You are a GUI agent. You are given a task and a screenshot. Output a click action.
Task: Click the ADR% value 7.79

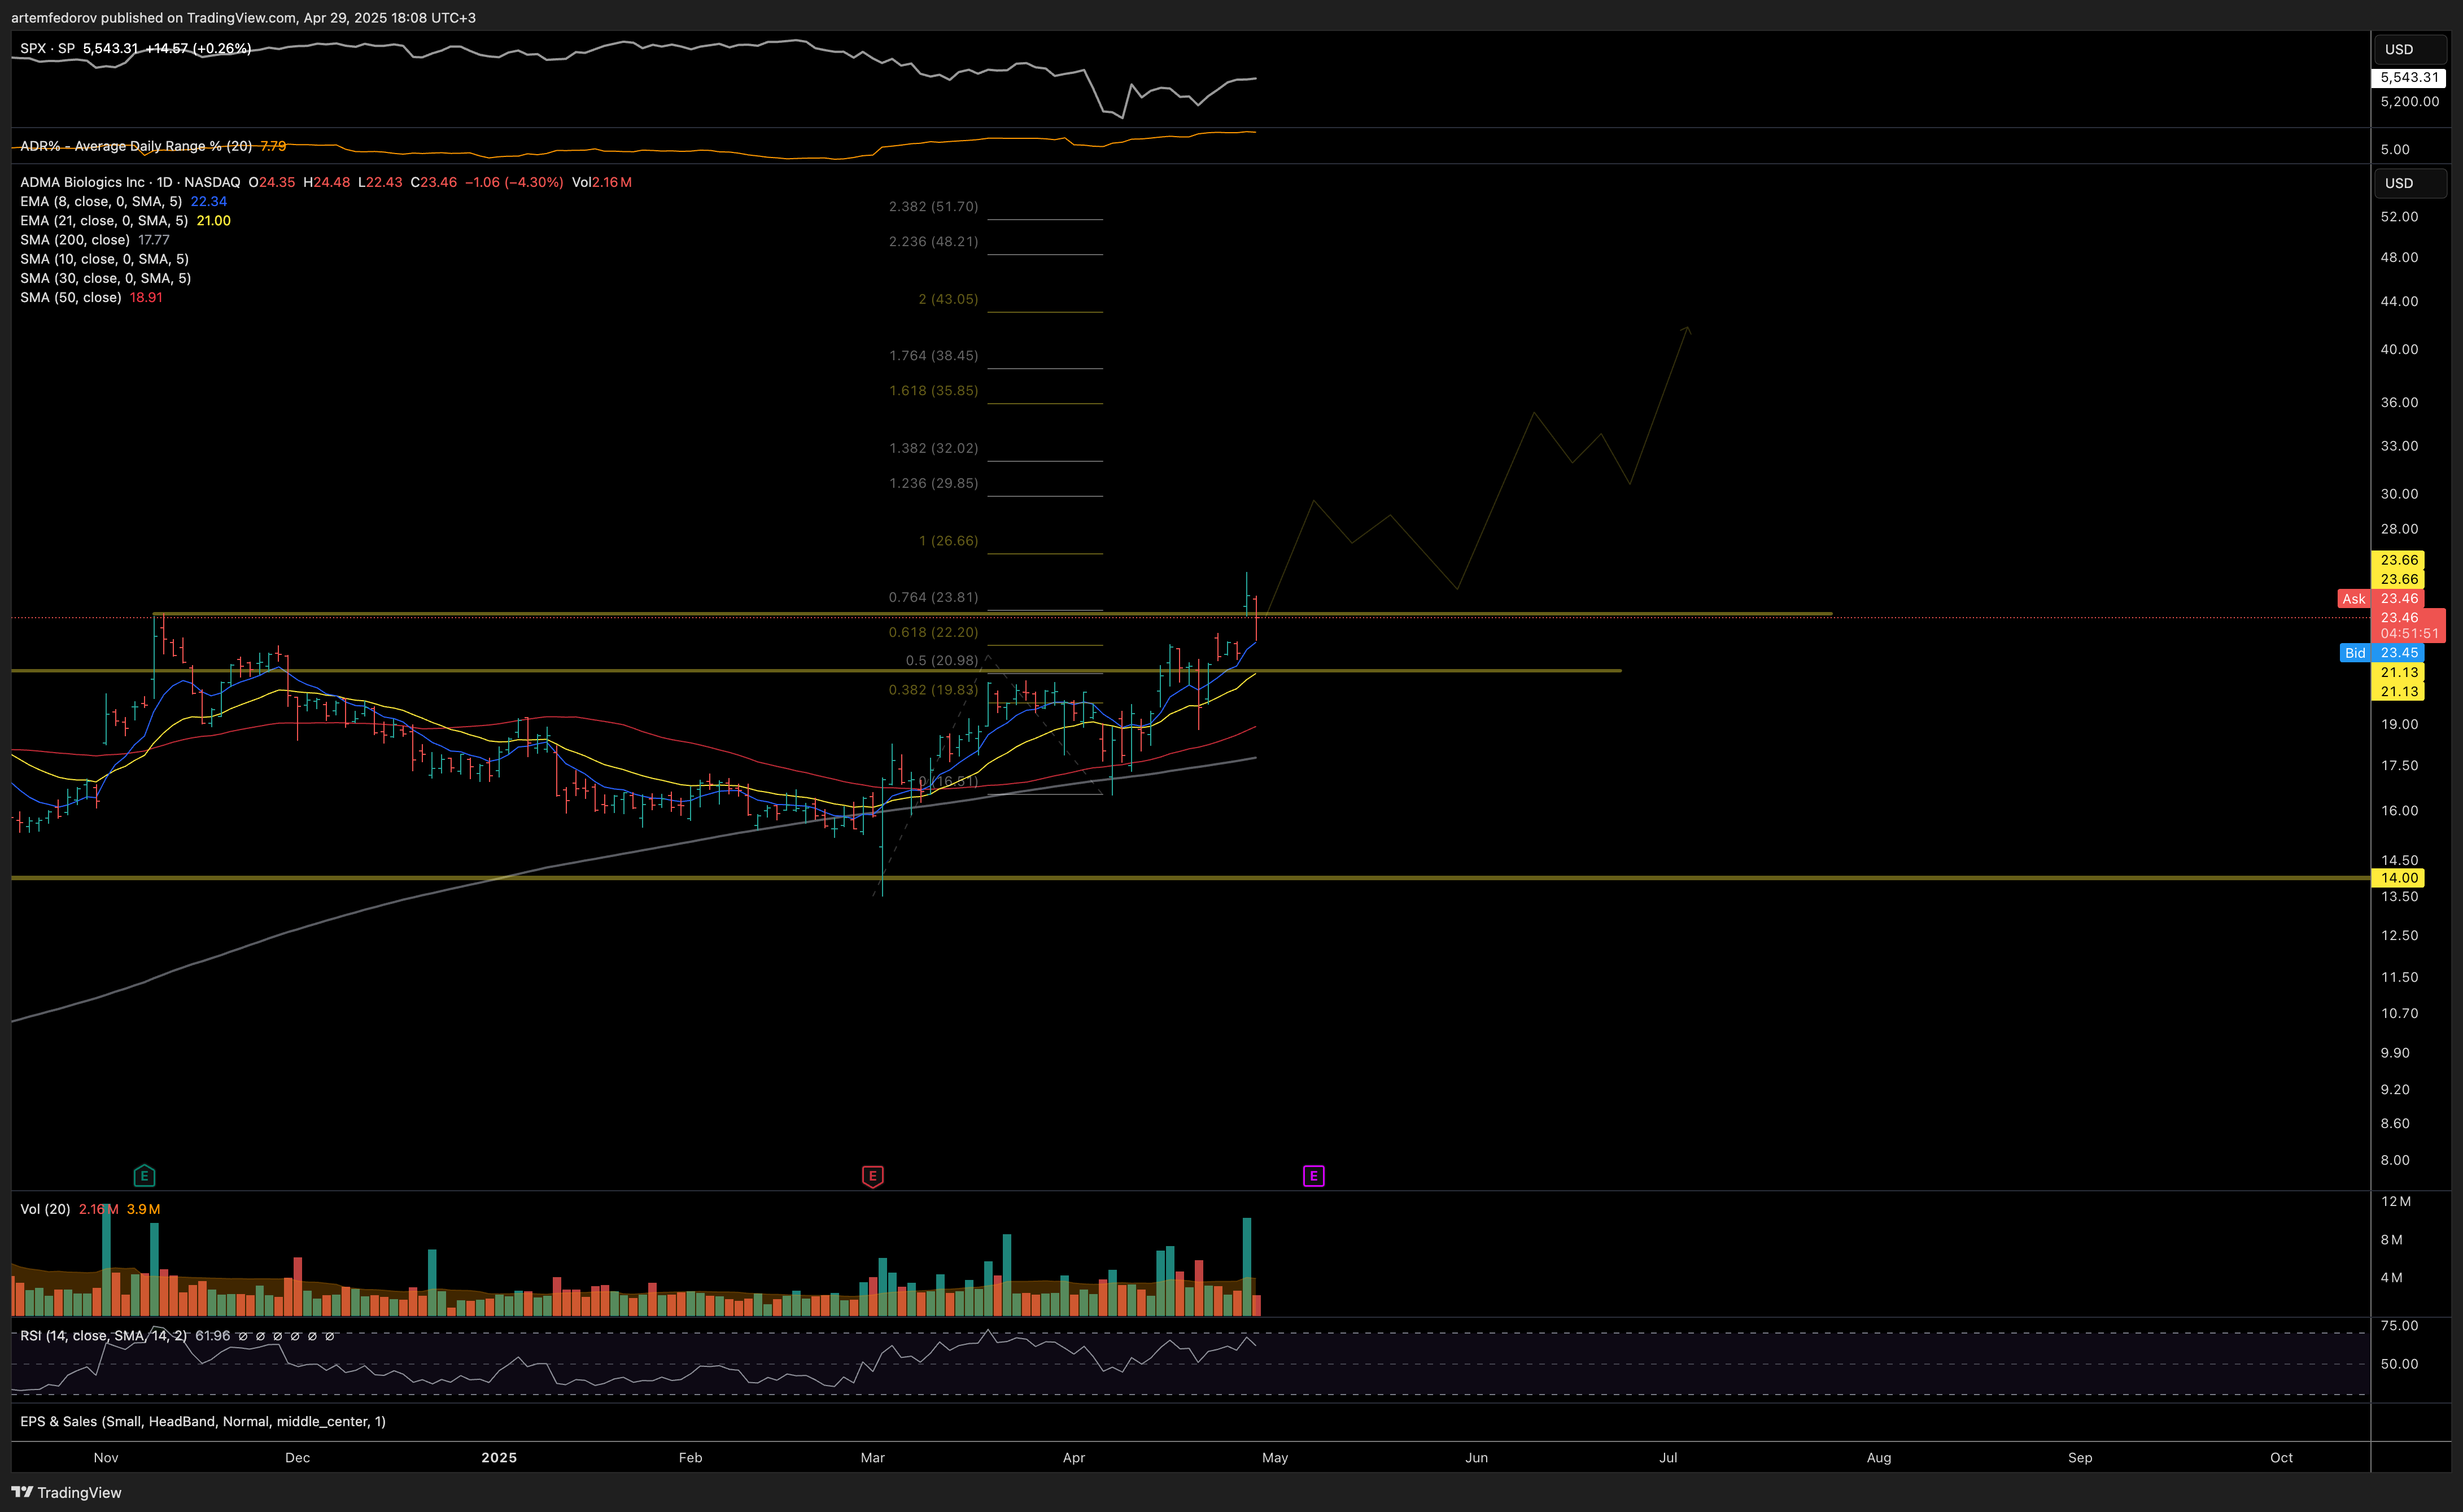click(273, 146)
